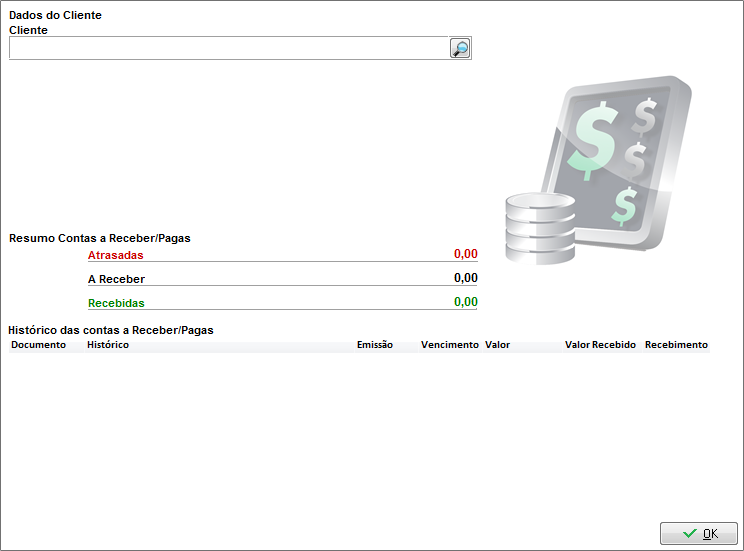Click the red Atrasadas 0,00 amount
This screenshot has width=744, height=551.
465,254
